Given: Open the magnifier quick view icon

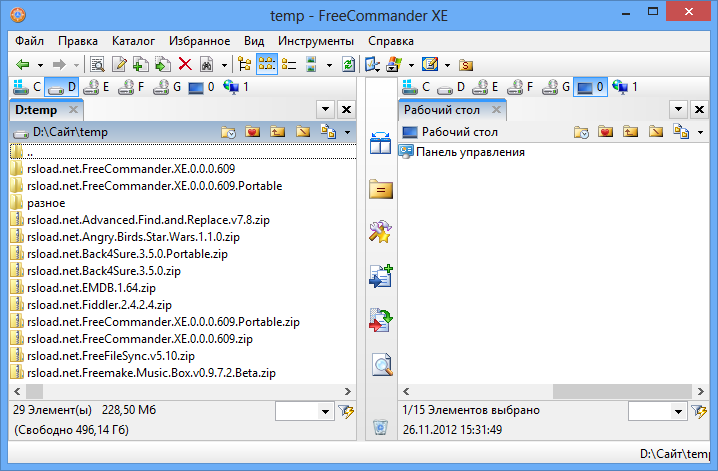Looking at the screenshot, I should point(382,364).
